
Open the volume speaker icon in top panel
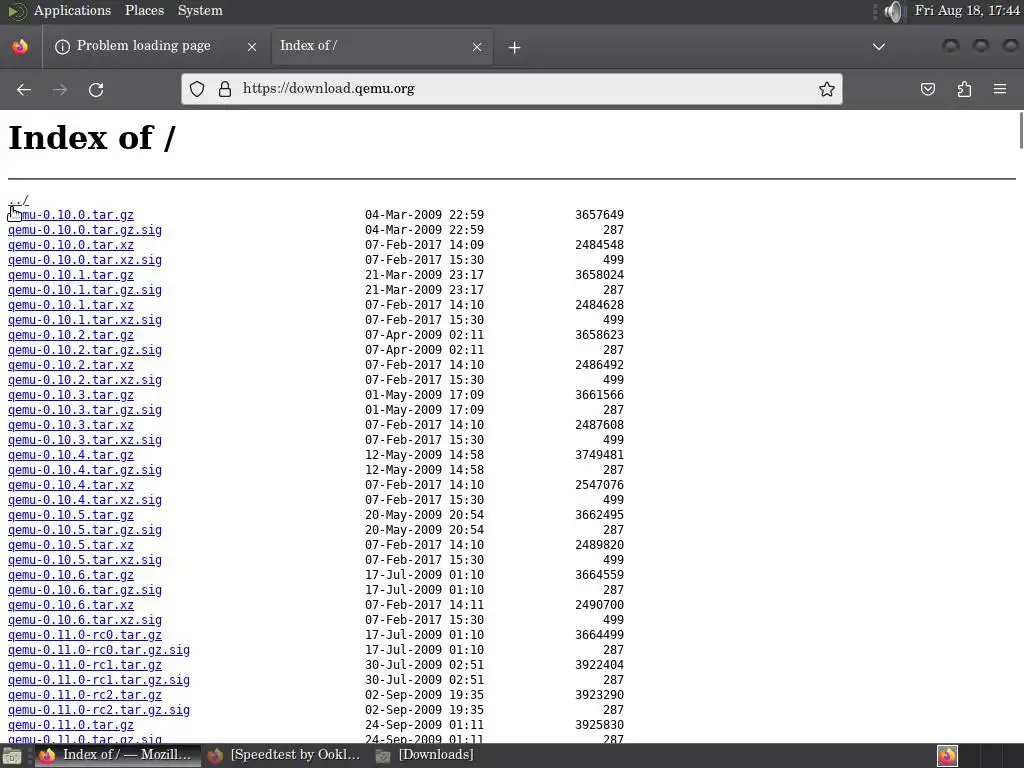point(893,11)
